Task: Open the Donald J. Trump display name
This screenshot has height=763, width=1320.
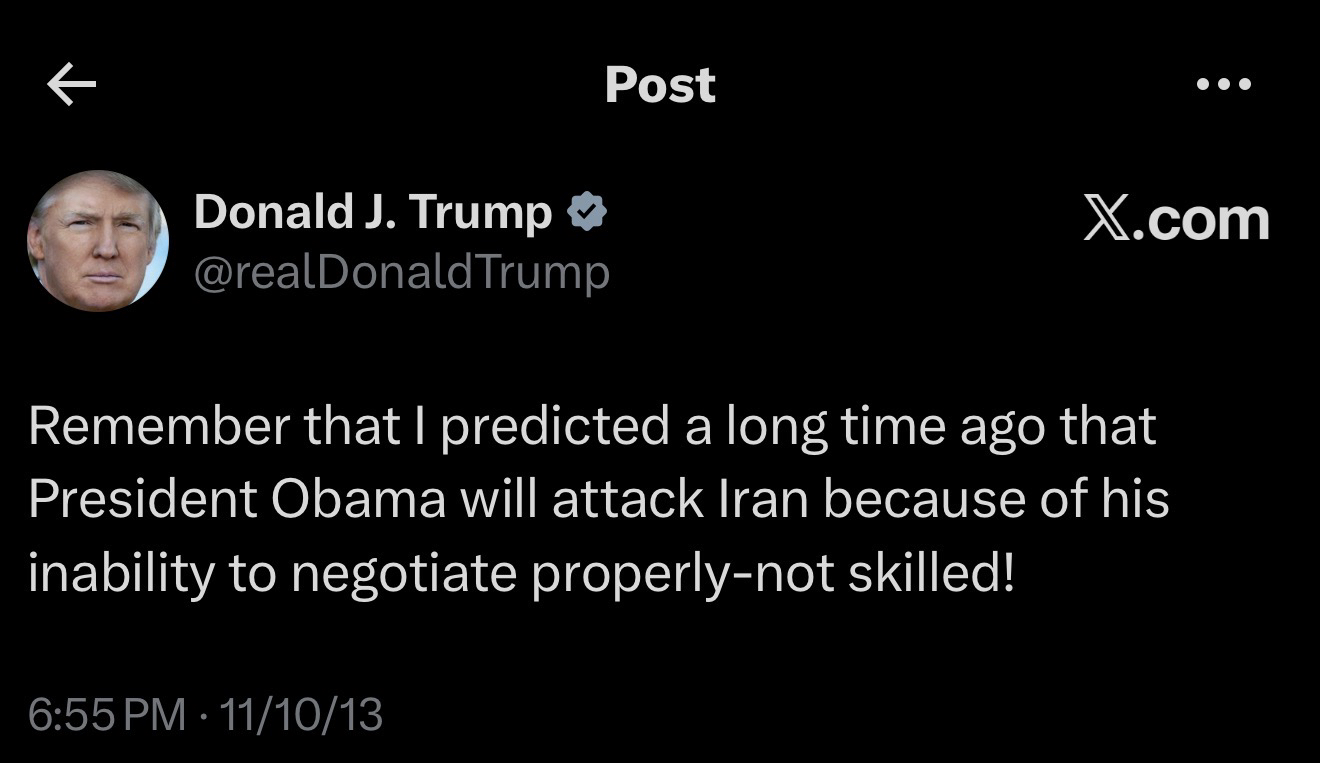Action: coord(372,212)
